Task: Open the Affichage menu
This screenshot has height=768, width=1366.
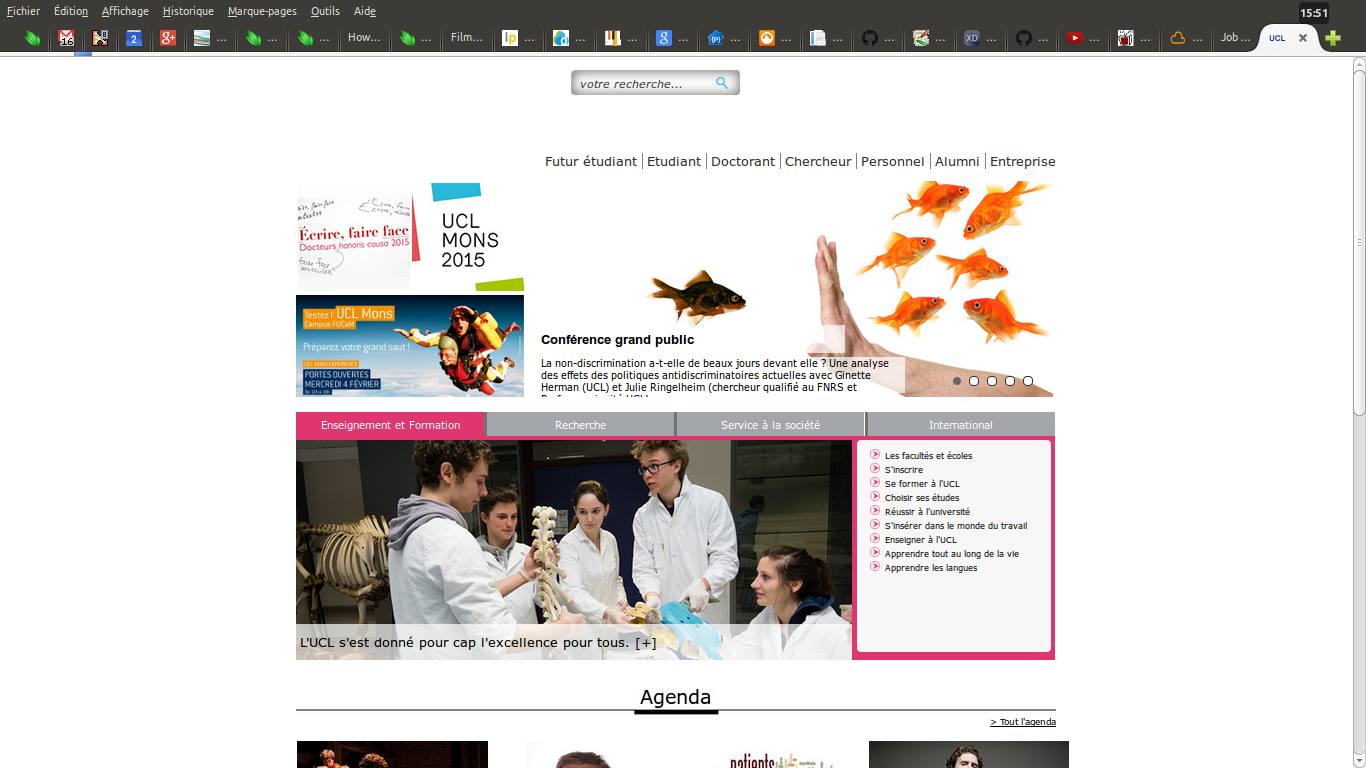Action: [x=125, y=11]
